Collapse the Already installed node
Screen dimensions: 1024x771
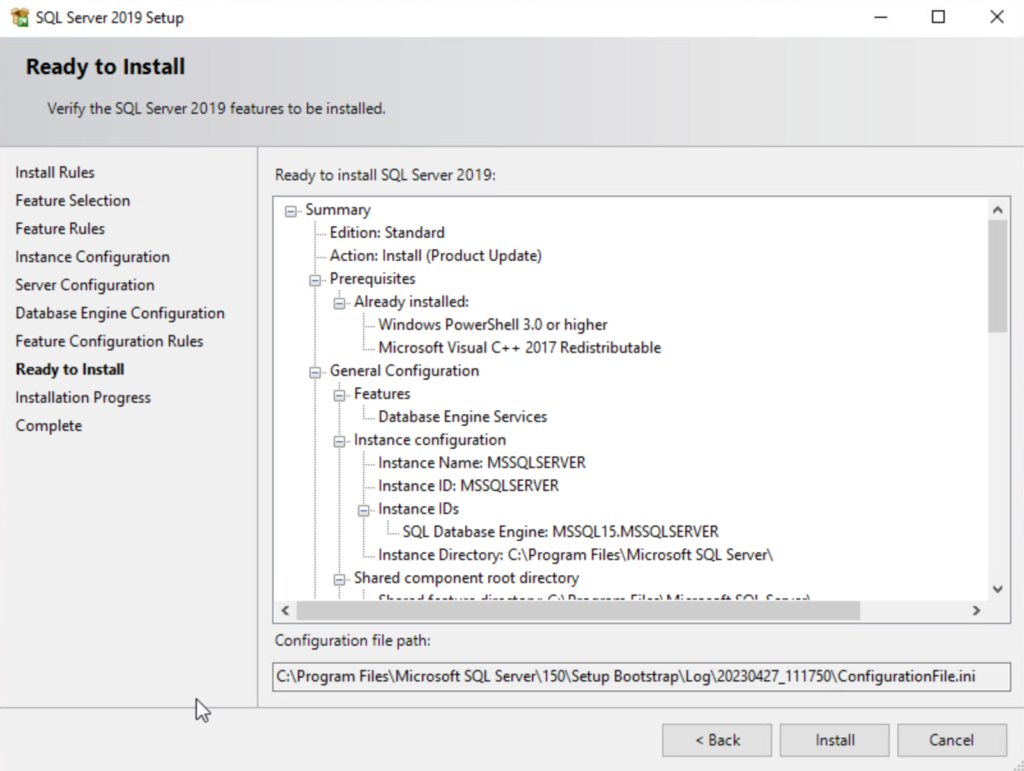[x=340, y=302]
